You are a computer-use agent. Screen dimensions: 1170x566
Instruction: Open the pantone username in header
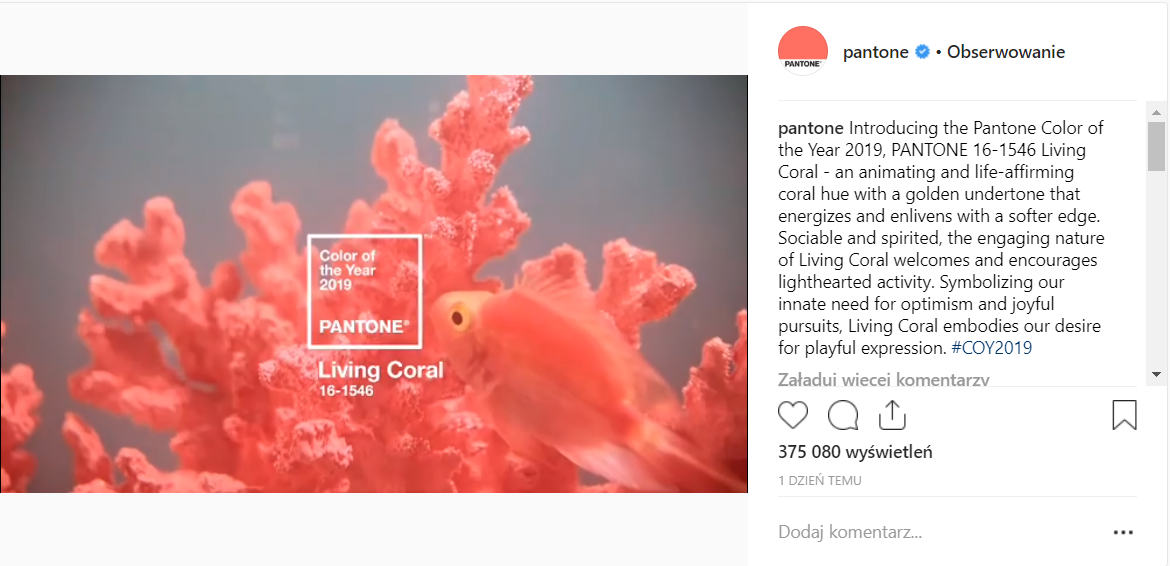tap(875, 52)
